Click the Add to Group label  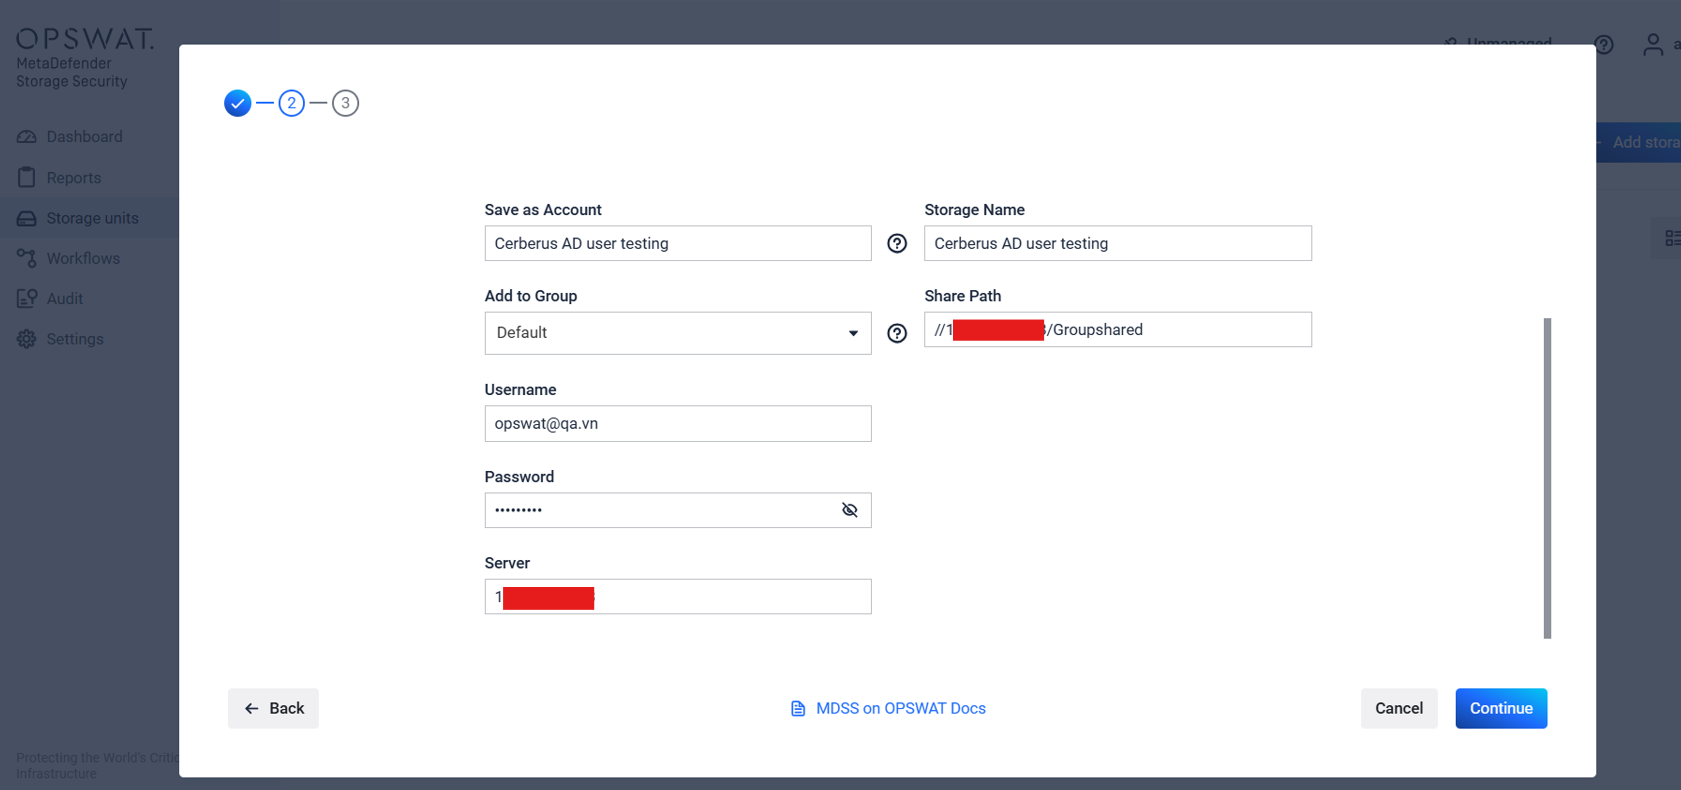tap(531, 296)
